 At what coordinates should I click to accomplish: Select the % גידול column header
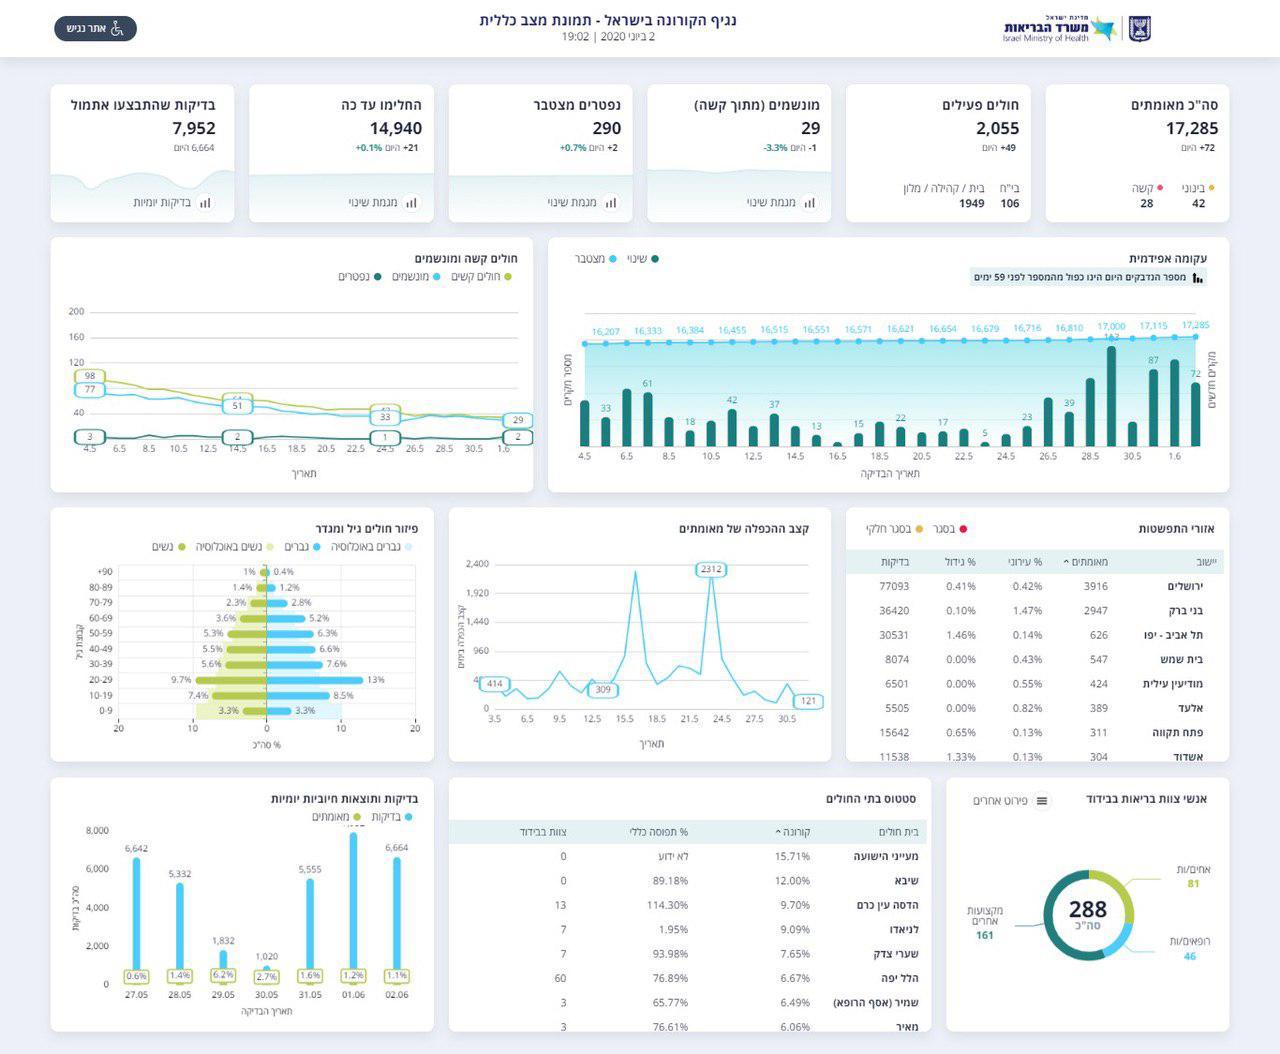tap(960, 562)
